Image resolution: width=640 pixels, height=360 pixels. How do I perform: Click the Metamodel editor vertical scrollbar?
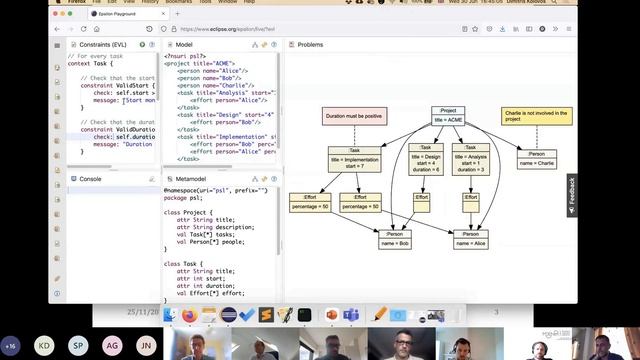[279, 222]
